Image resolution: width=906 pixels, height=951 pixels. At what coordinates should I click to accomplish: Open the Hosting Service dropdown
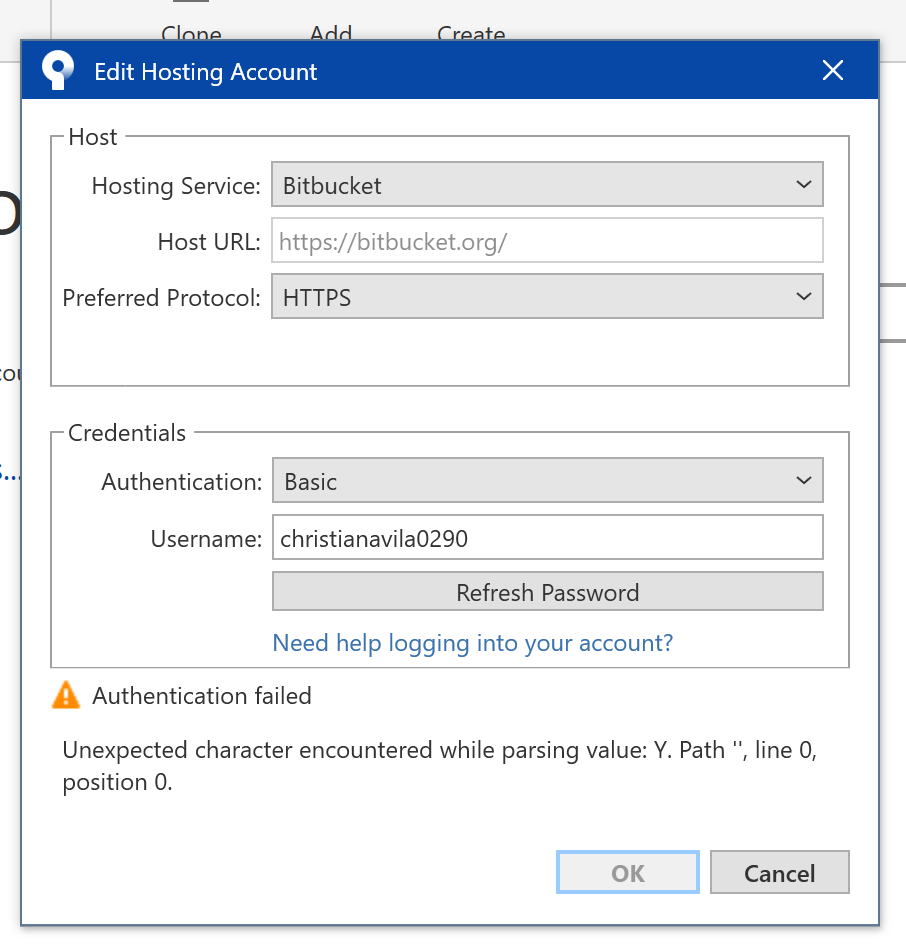coord(547,184)
